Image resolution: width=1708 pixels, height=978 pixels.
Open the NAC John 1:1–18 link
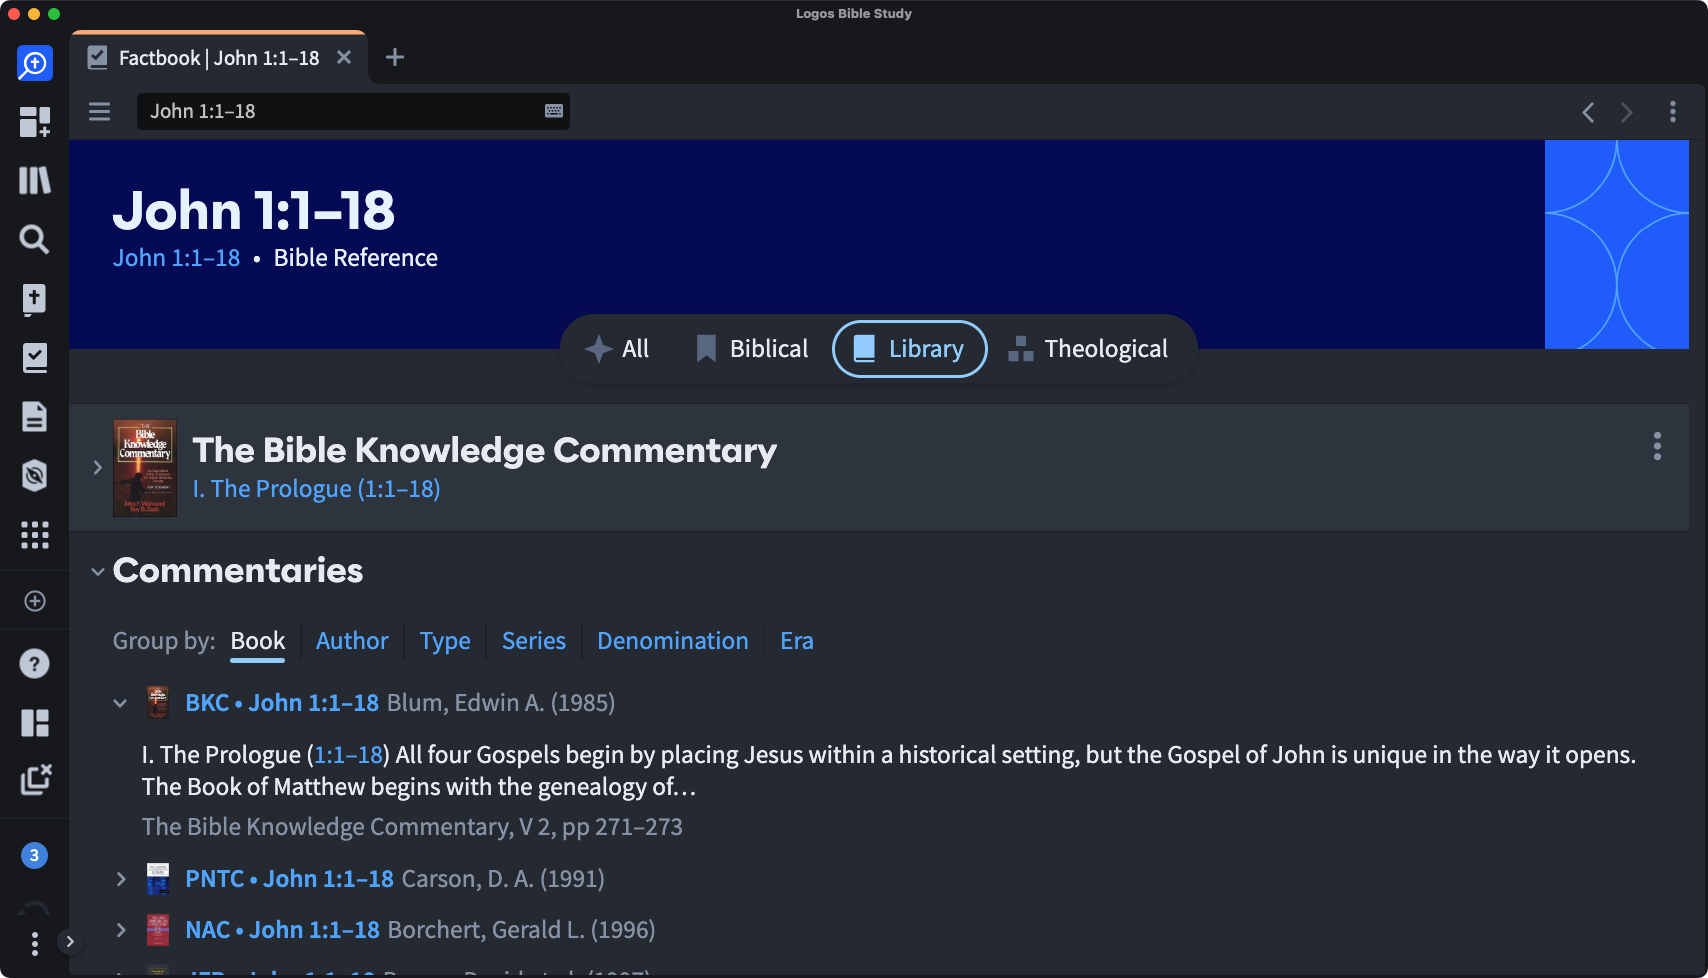click(282, 930)
